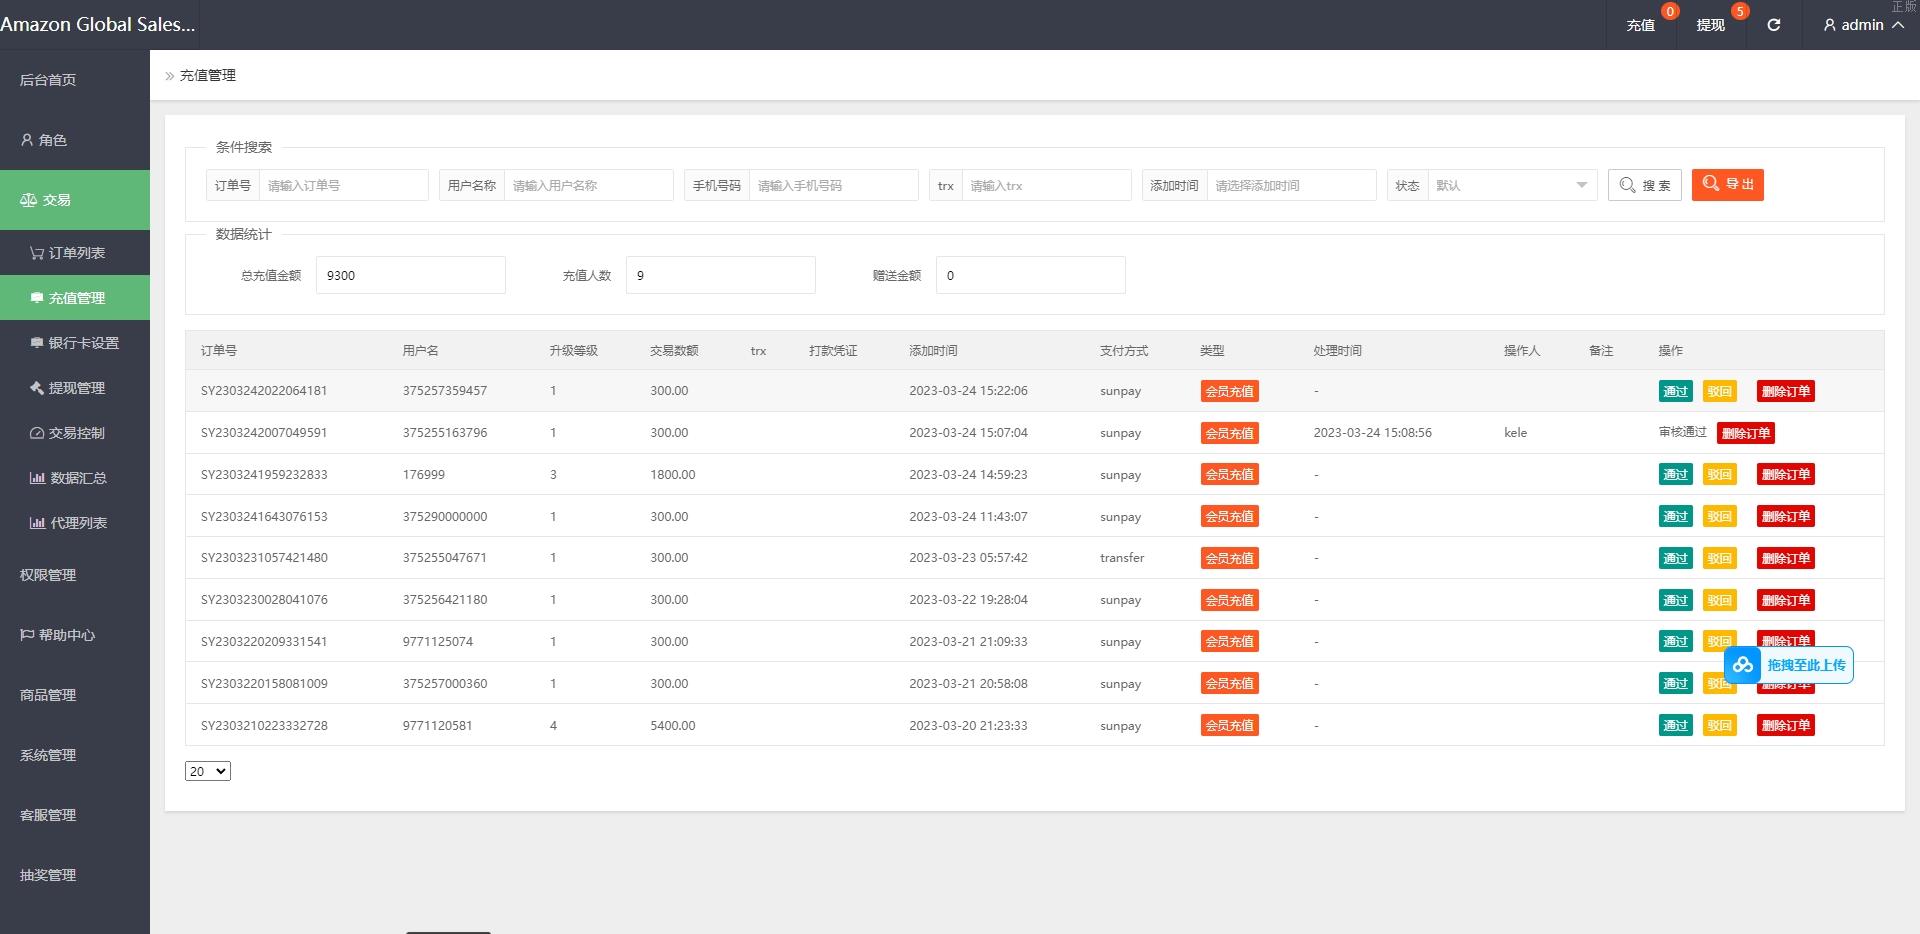Approve order SY2303242022064181 with 通过
Image resolution: width=1920 pixels, height=934 pixels.
(1675, 391)
